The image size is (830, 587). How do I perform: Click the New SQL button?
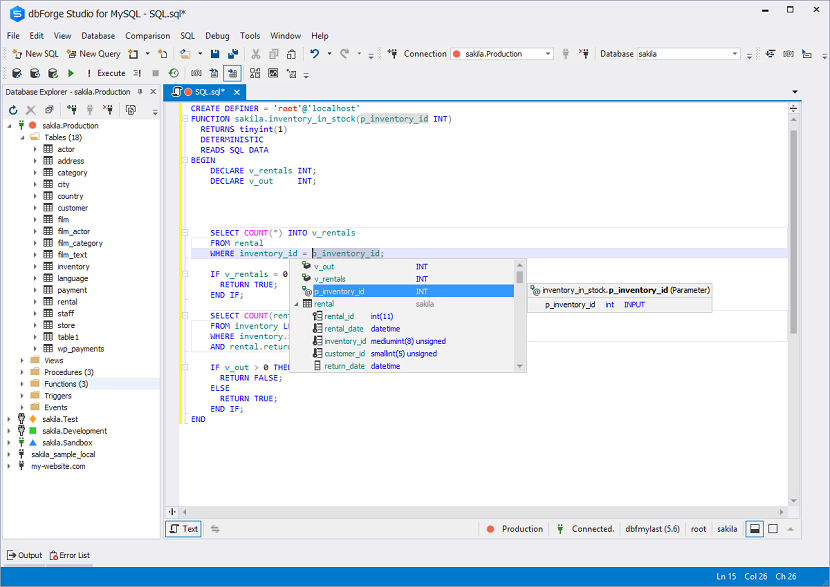[x=34, y=54]
